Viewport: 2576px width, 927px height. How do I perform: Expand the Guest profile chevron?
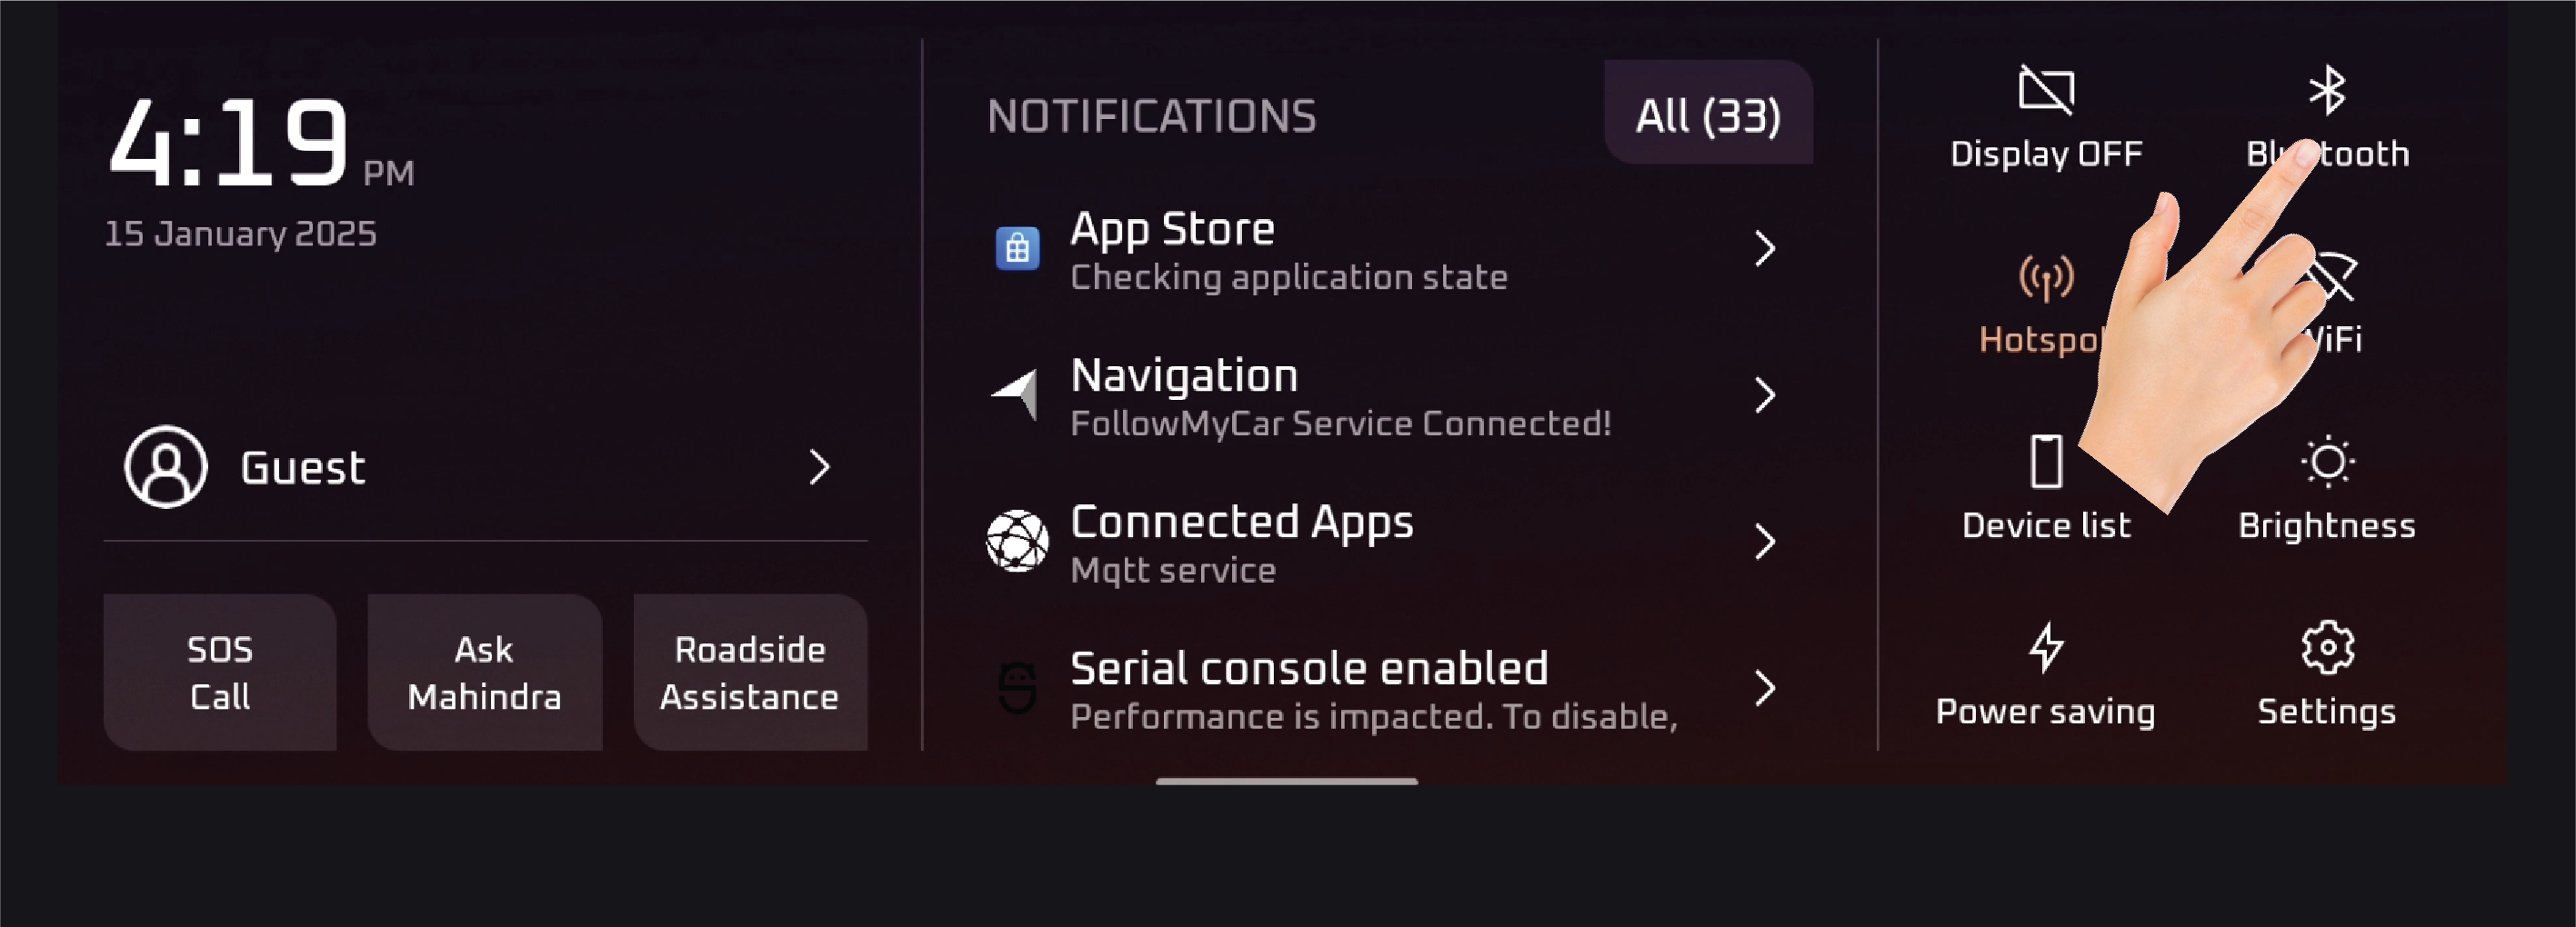[x=819, y=467]
